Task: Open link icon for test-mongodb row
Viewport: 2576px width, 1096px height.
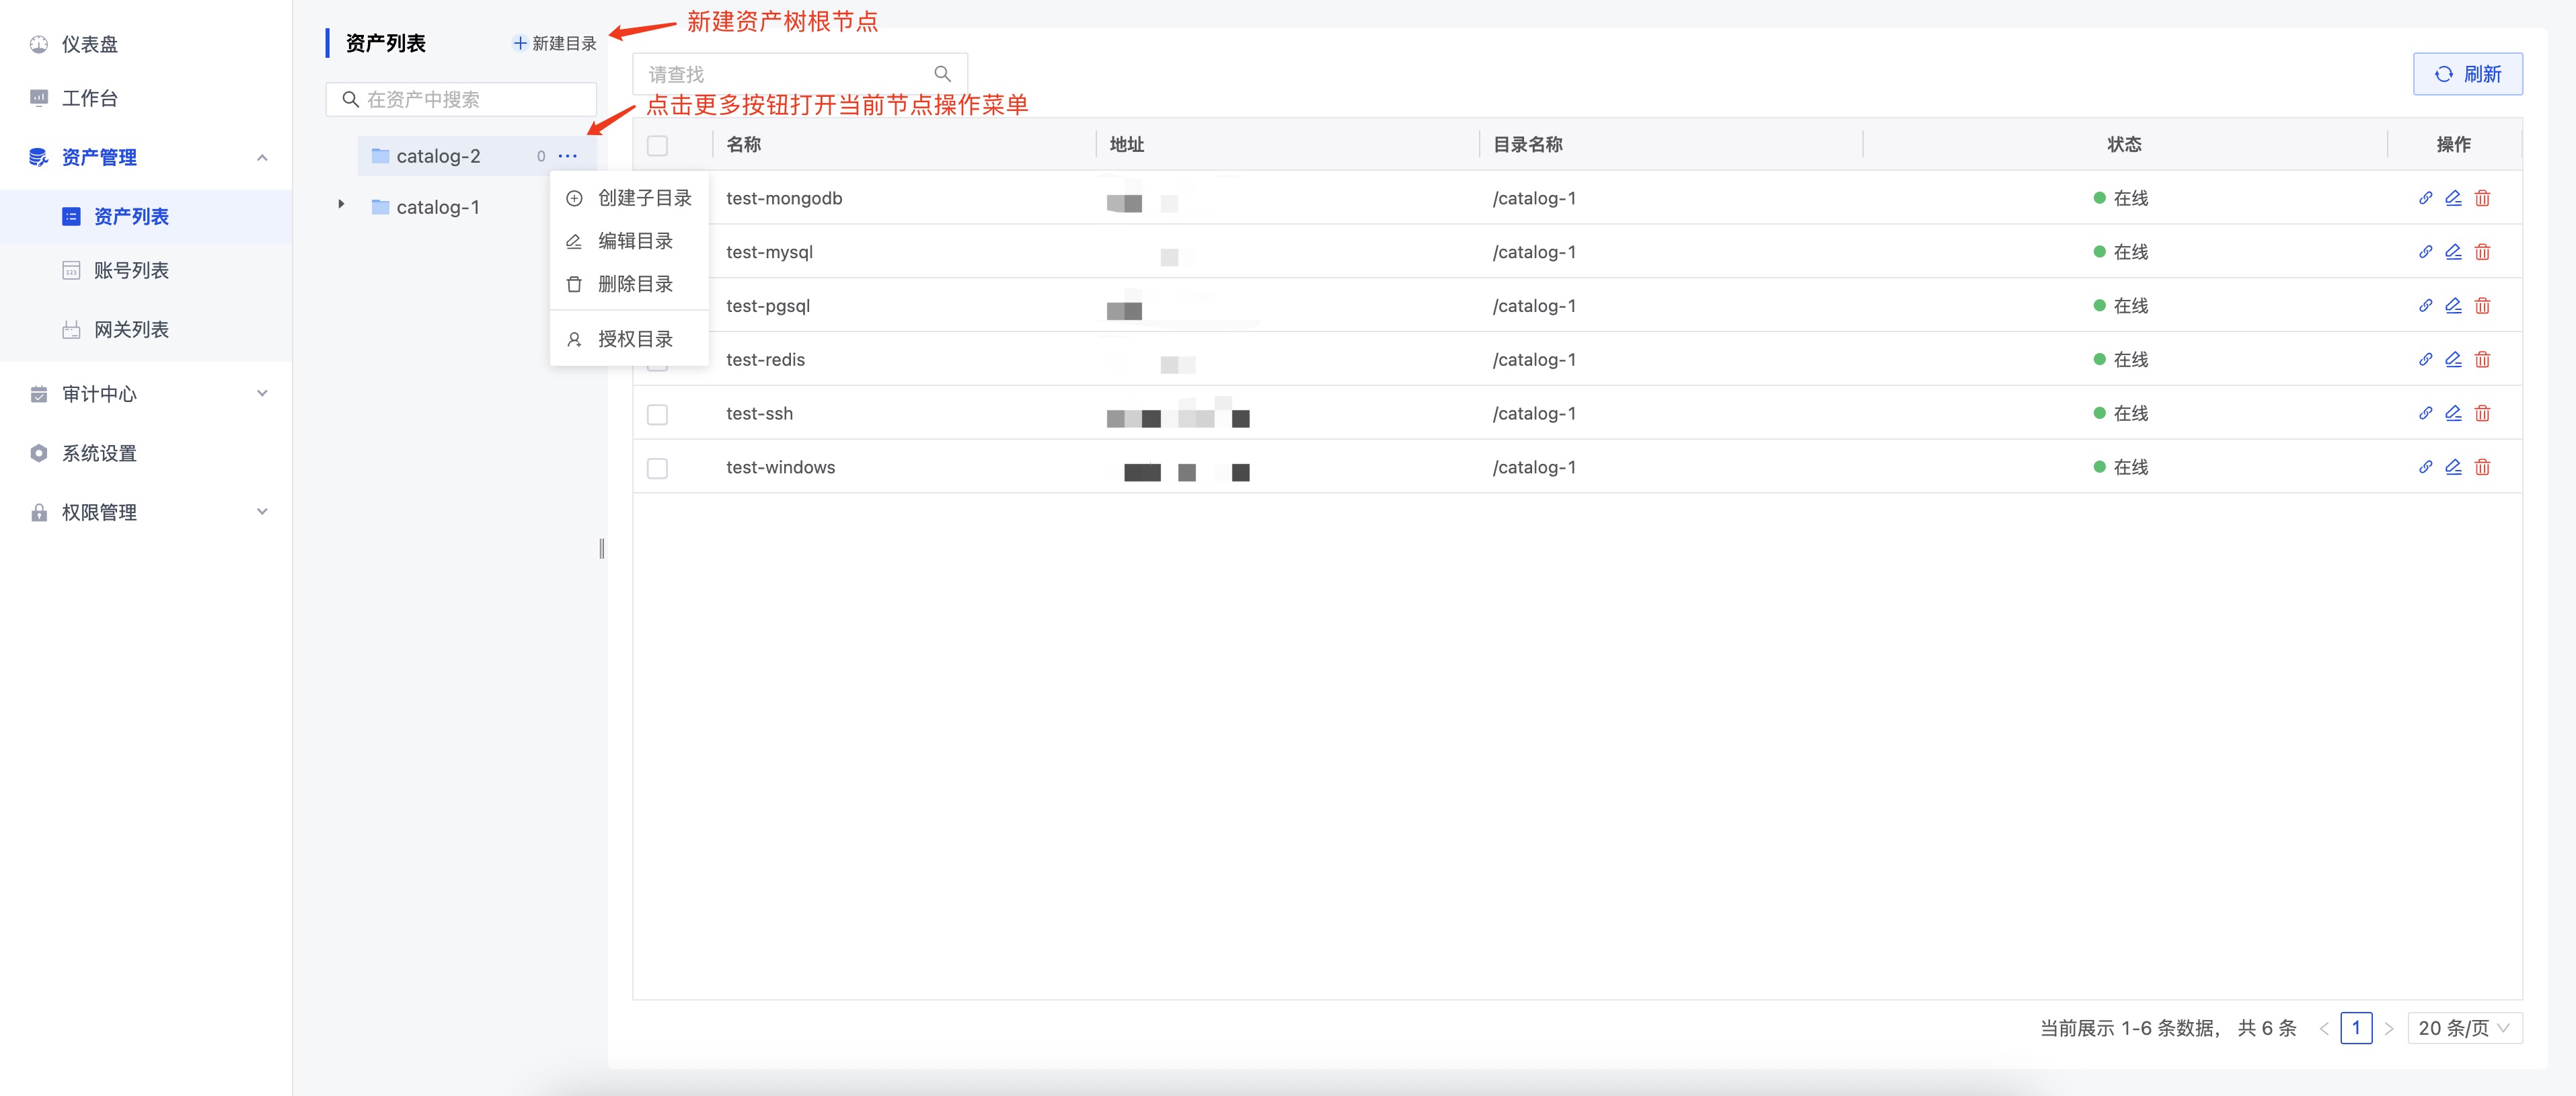Action: pyautogui.click(x=2425, y=198)
